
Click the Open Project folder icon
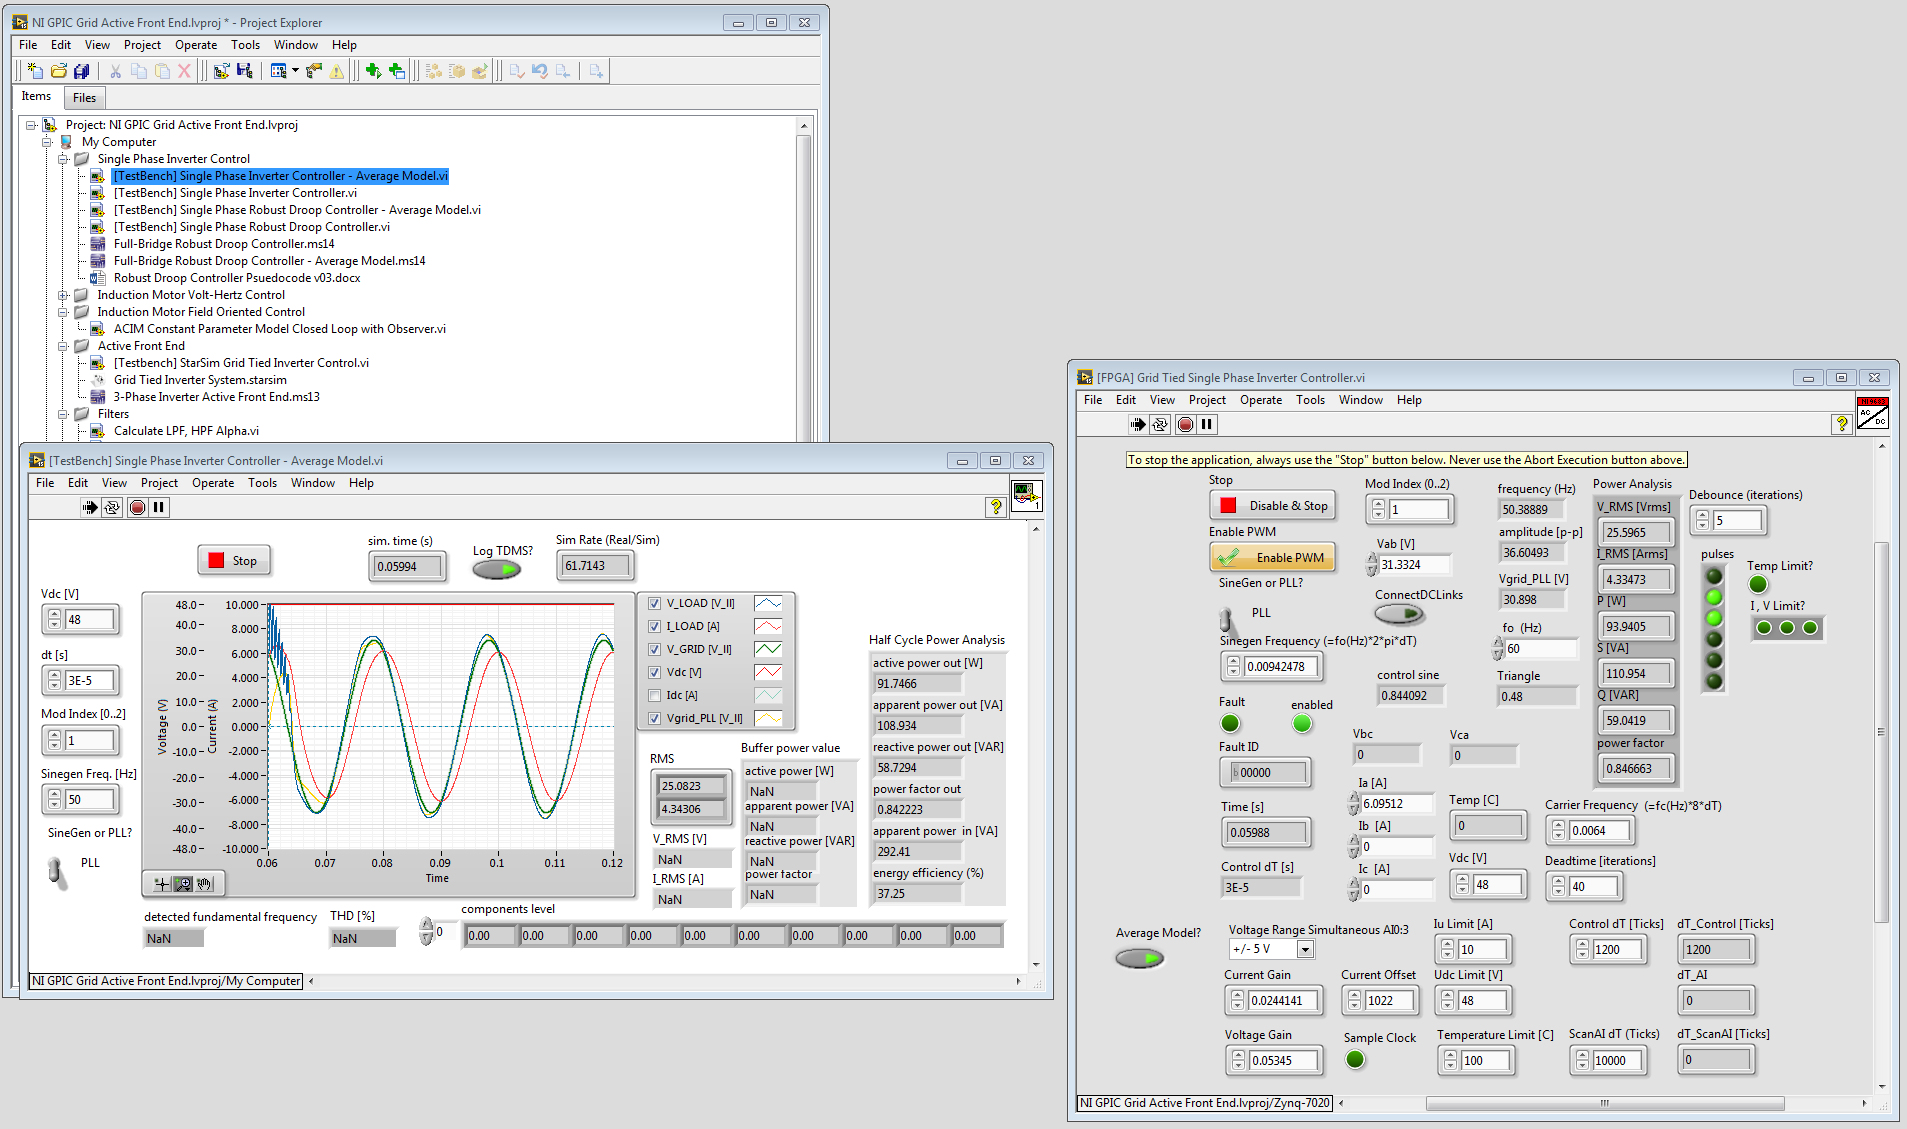(59, 71)
